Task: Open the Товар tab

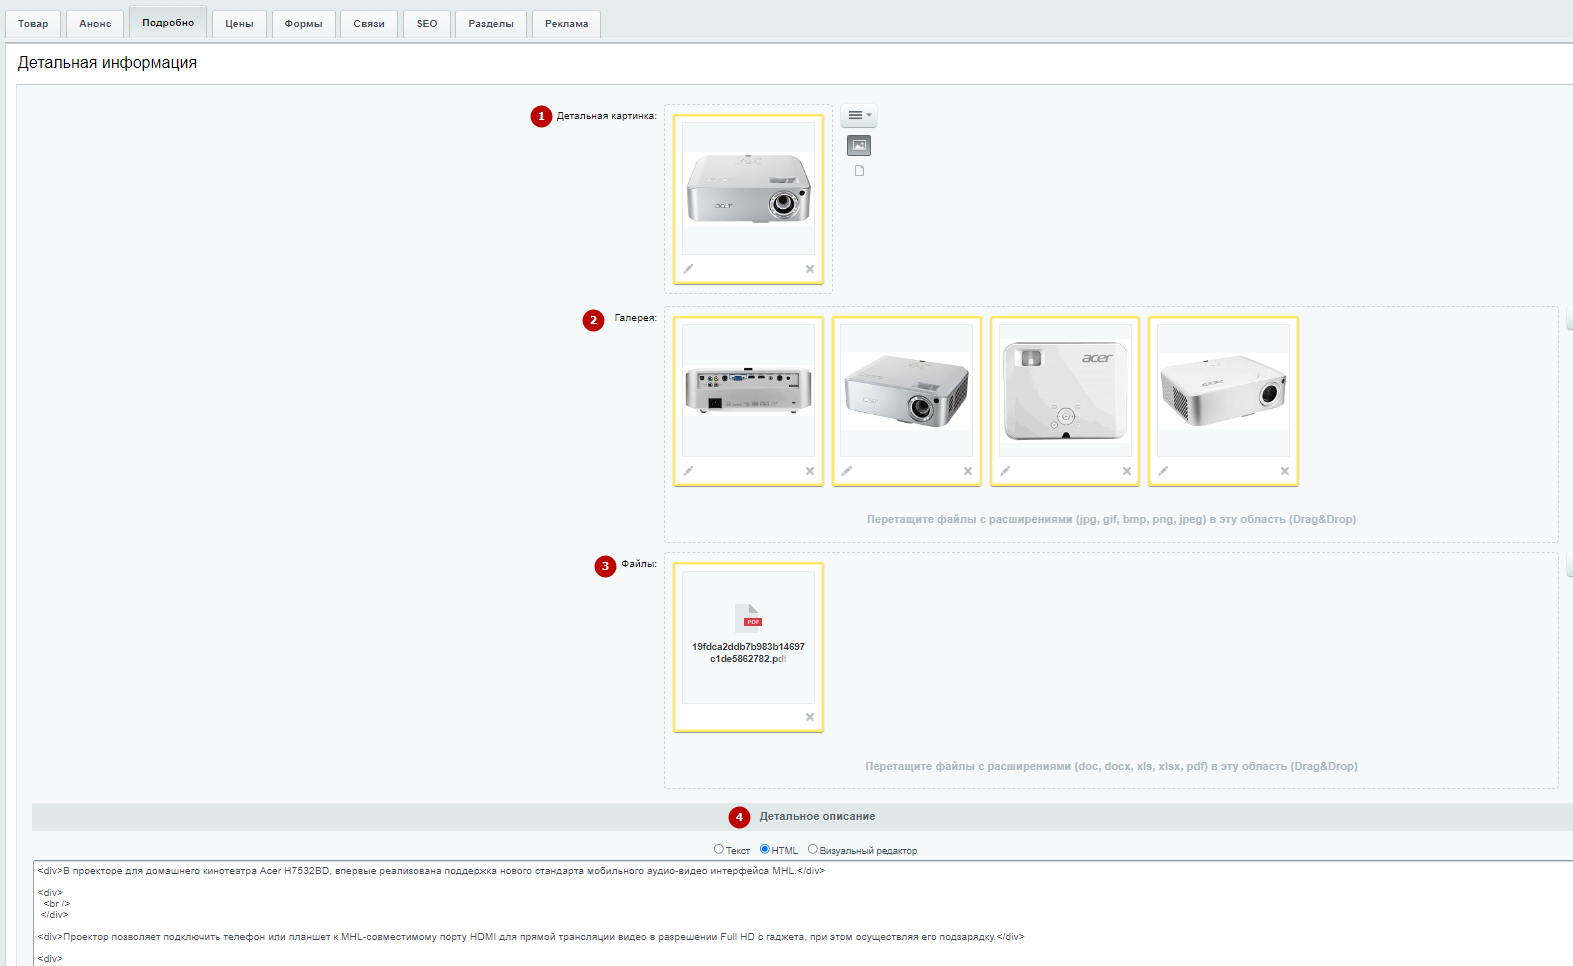Action: [x=33, y=24]
